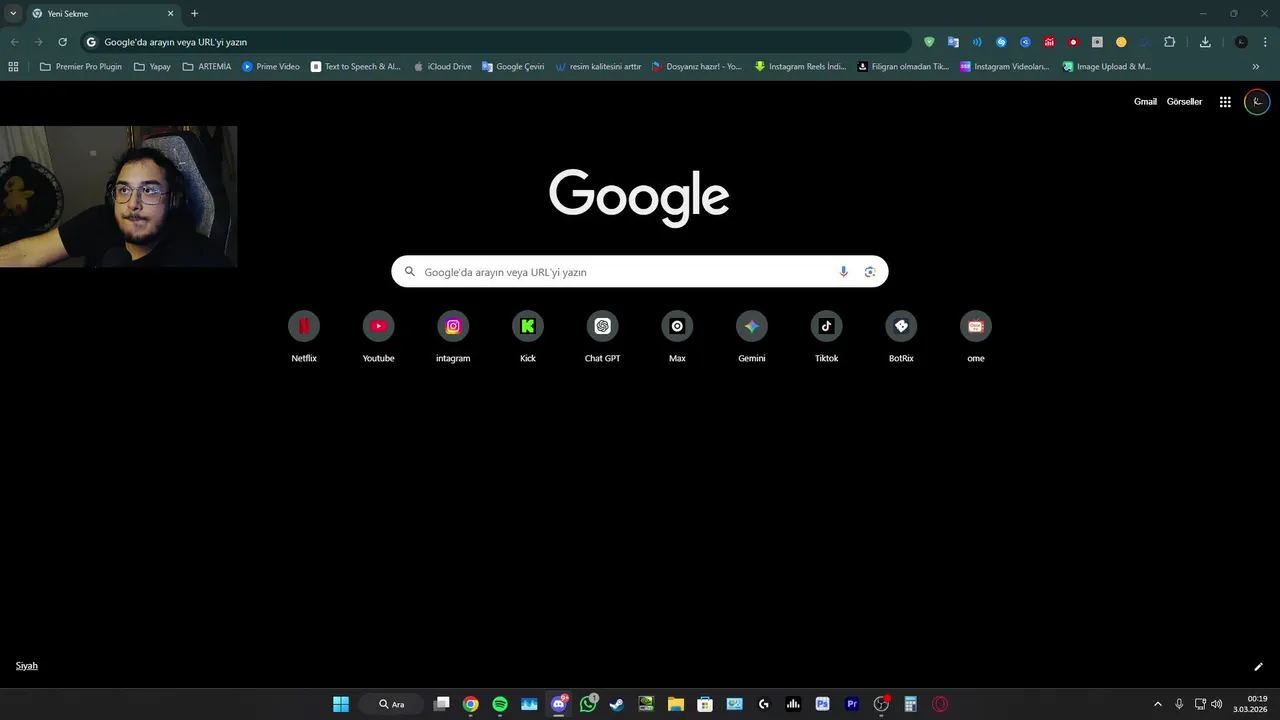Open Dosyanız hazır bookmark
Screen dimensions: 1280x720
[x=697, y=67]
